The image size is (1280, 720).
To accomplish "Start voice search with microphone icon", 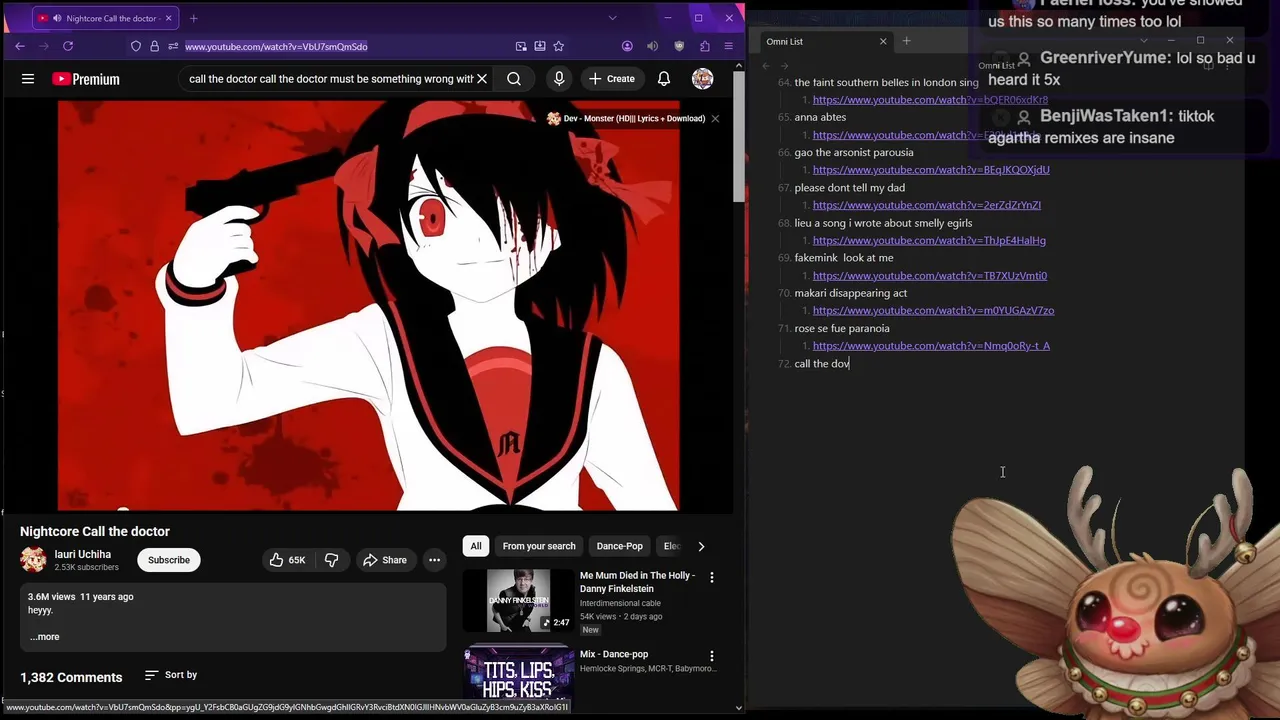I will (x=559, y=79).
